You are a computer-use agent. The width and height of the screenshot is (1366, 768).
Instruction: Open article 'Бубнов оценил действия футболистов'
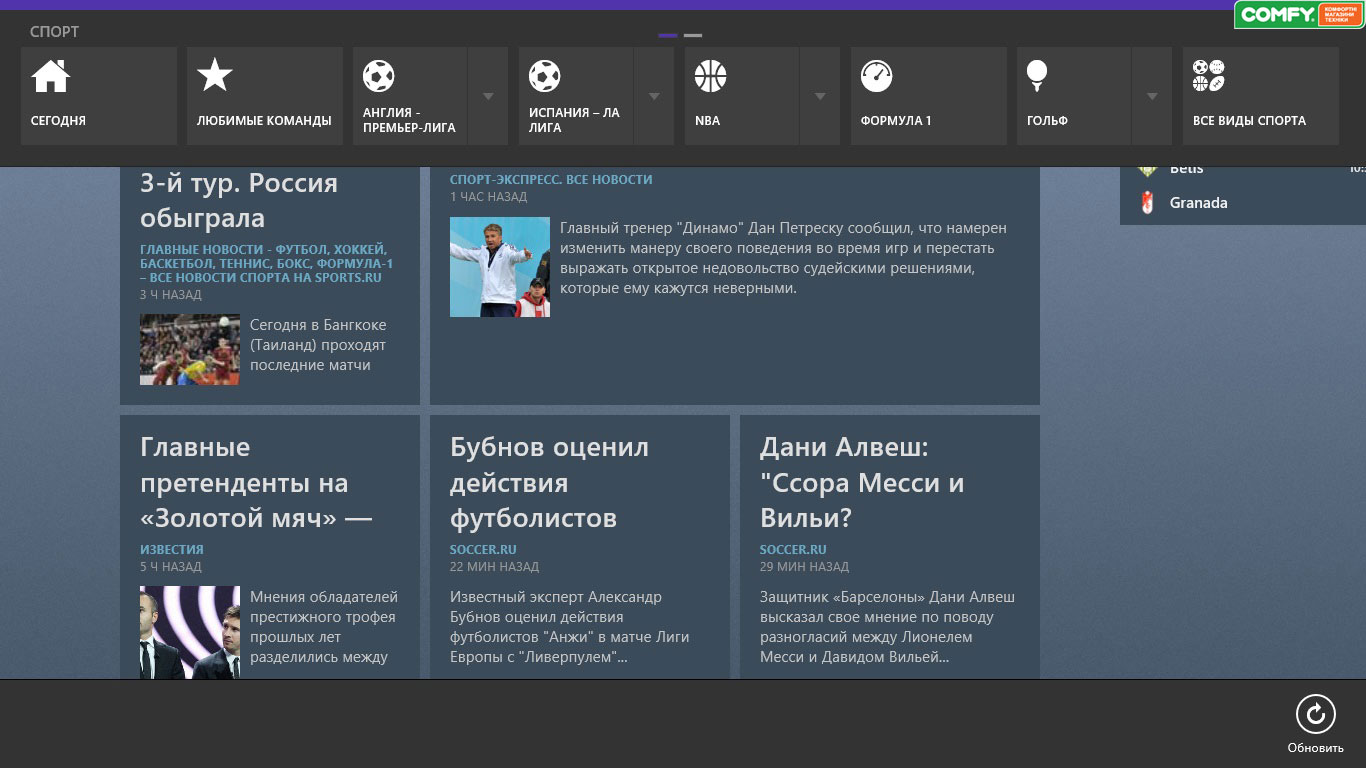tap(549, 483)
